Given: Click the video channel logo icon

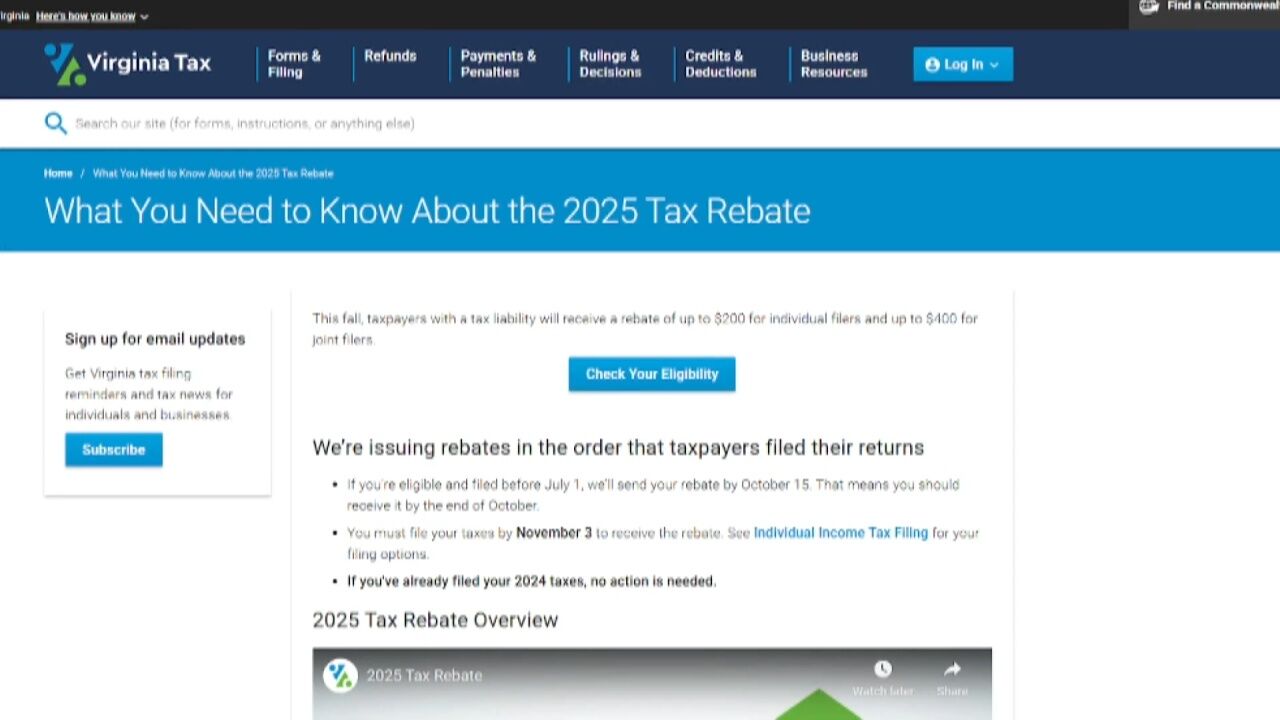Looking at the screenshot, I should coord(340,675).
